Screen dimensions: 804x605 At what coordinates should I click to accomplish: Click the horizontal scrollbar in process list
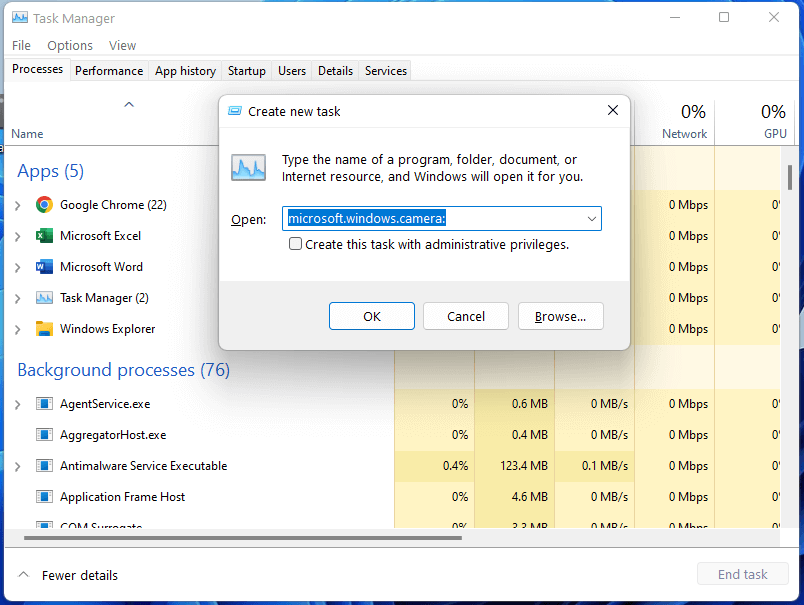[x=243, y=538]
